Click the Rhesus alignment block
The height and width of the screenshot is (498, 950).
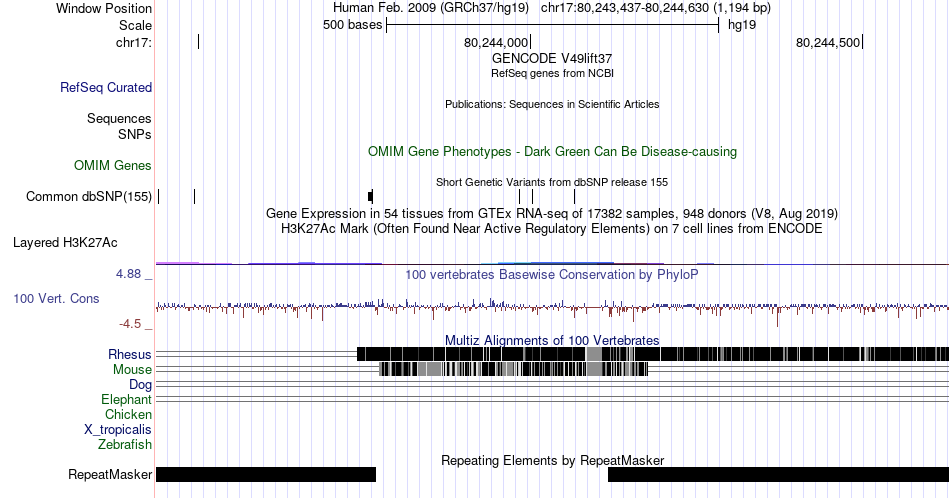click(x=653, y=354)
